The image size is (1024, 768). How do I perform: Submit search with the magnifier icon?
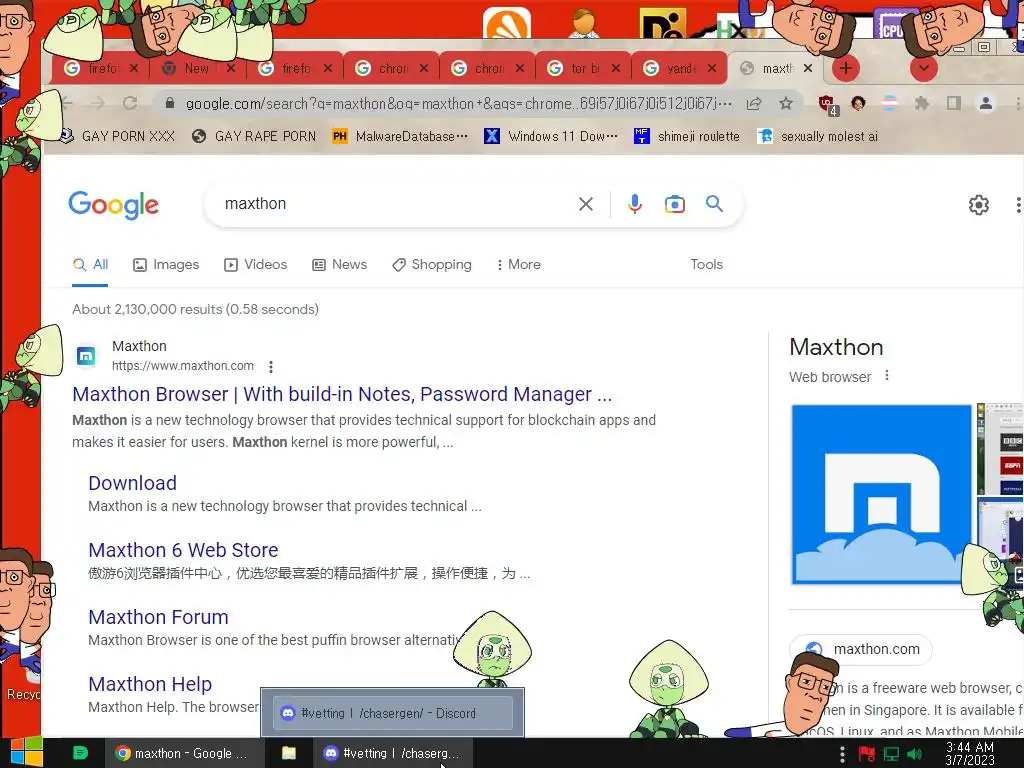tap(714, 204)
